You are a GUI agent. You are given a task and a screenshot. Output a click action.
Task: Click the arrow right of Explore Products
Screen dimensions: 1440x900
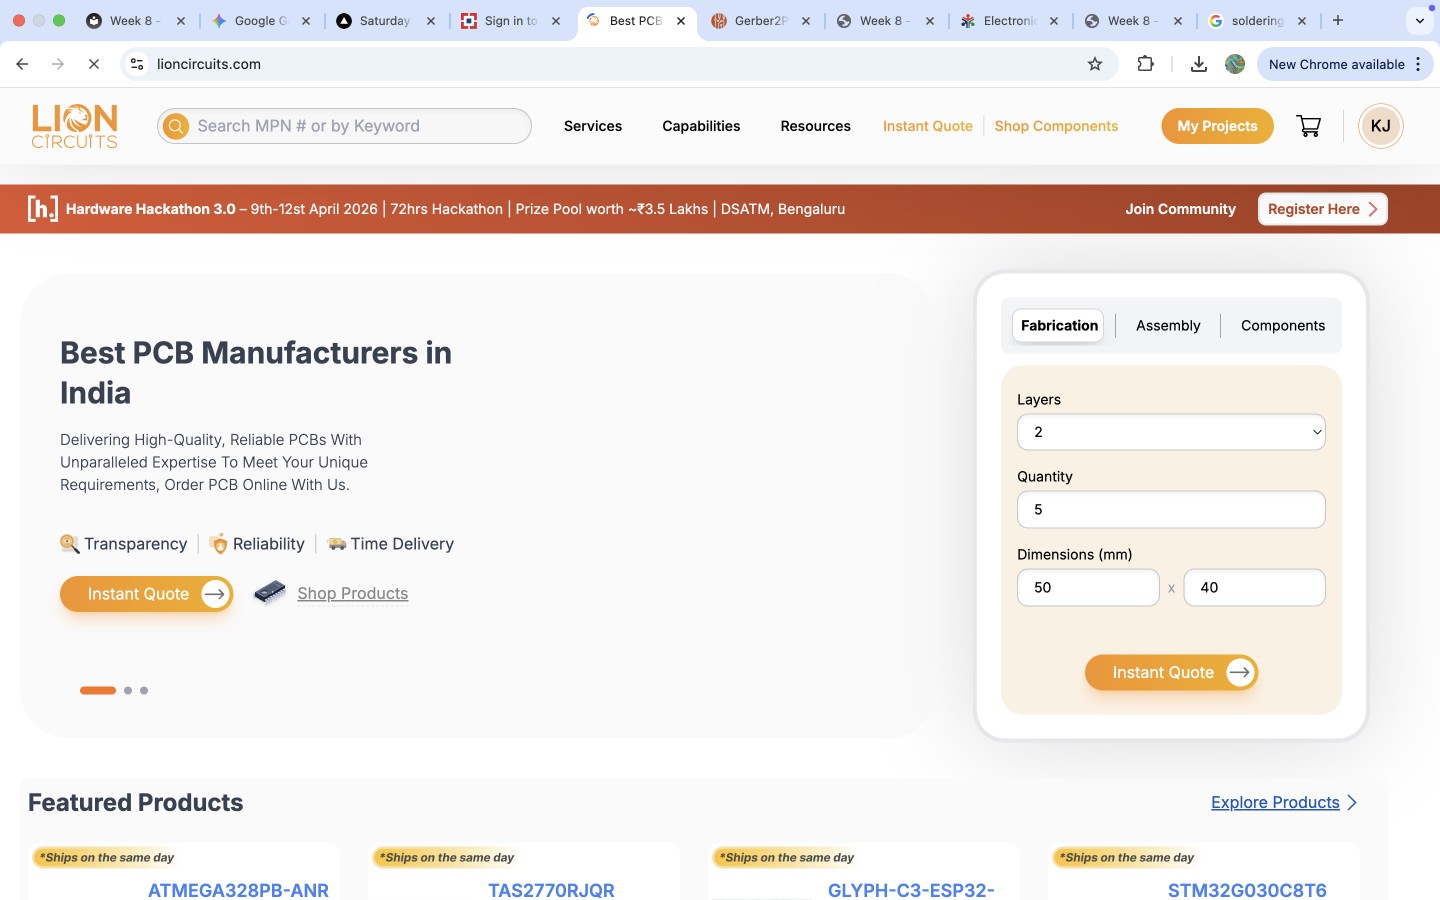point(1352,803)
